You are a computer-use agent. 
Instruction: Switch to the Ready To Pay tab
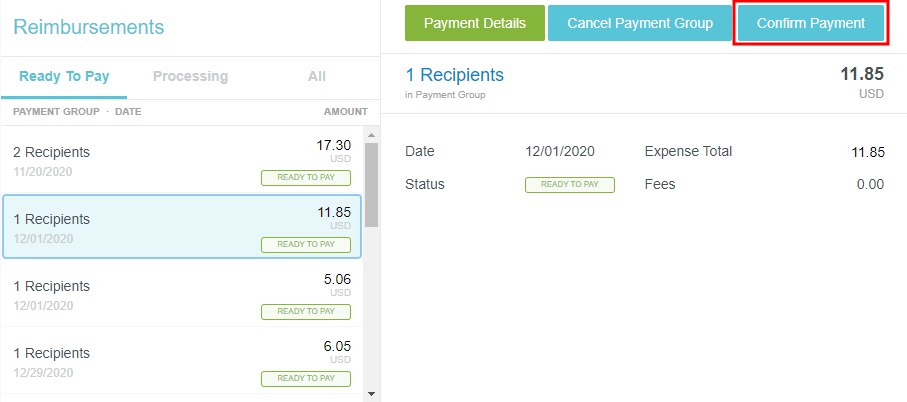(64, 76)
